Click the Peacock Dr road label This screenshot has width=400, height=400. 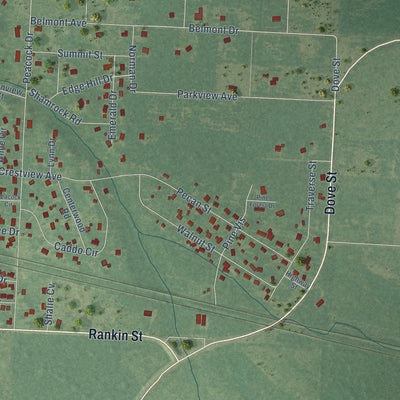click(x=28, y=58)
